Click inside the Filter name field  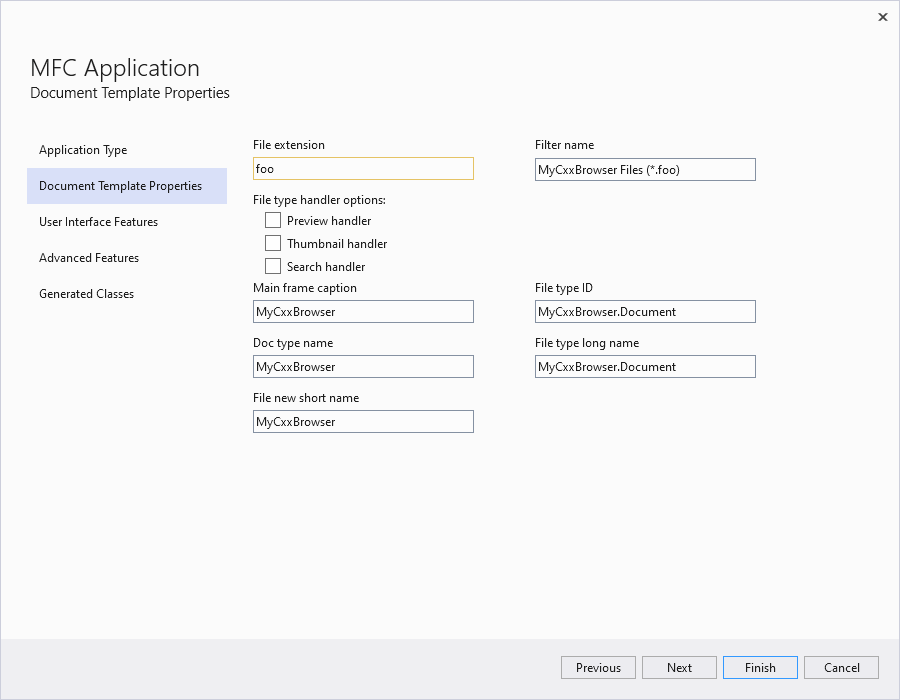pyautogui.click(x=645, y=169)
